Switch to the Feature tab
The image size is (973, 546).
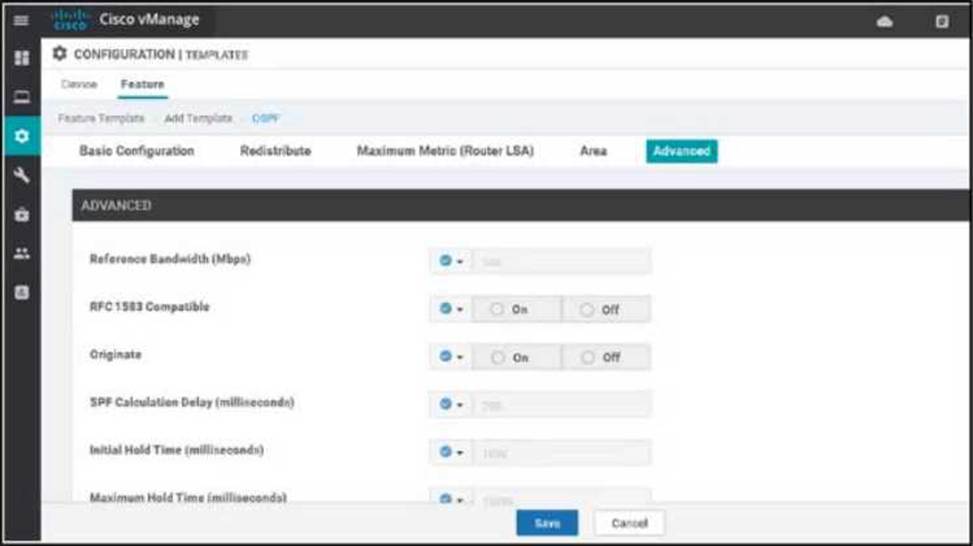click(x=143, y=84)
